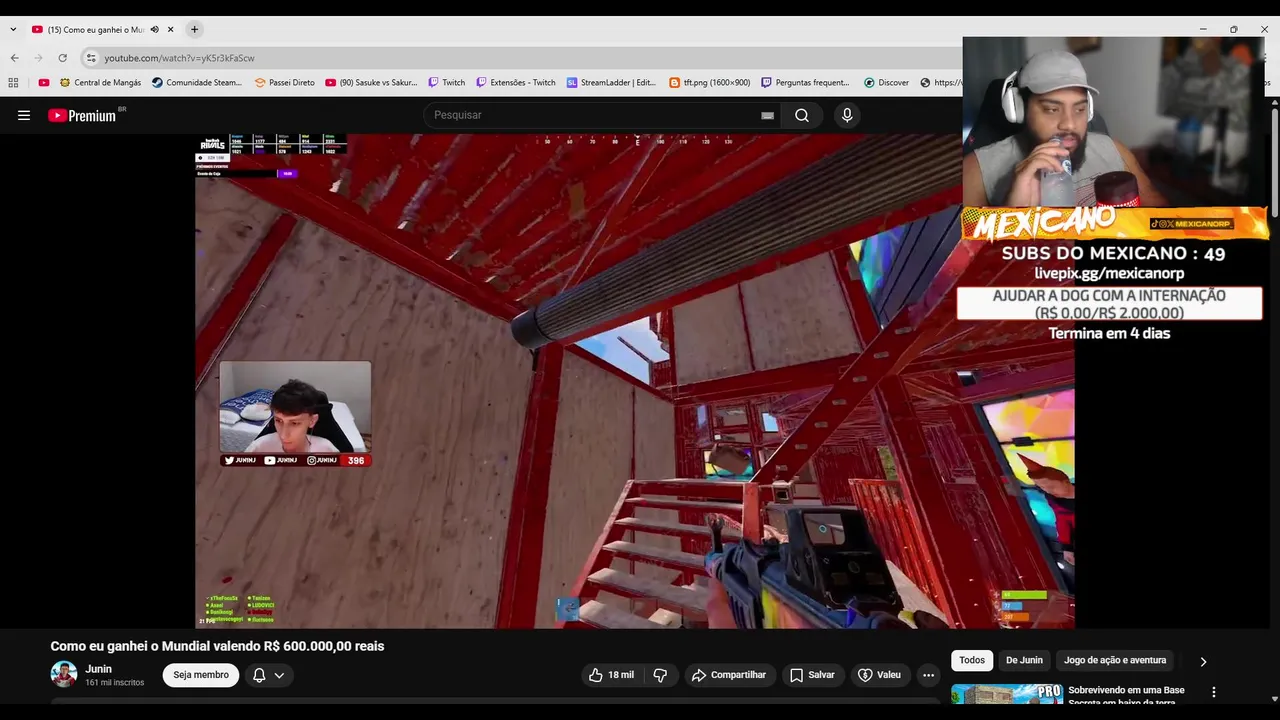This screenshot has height=720, width=1280.
Task: Select the De Junin filter chip
Action: (1024, 660)
